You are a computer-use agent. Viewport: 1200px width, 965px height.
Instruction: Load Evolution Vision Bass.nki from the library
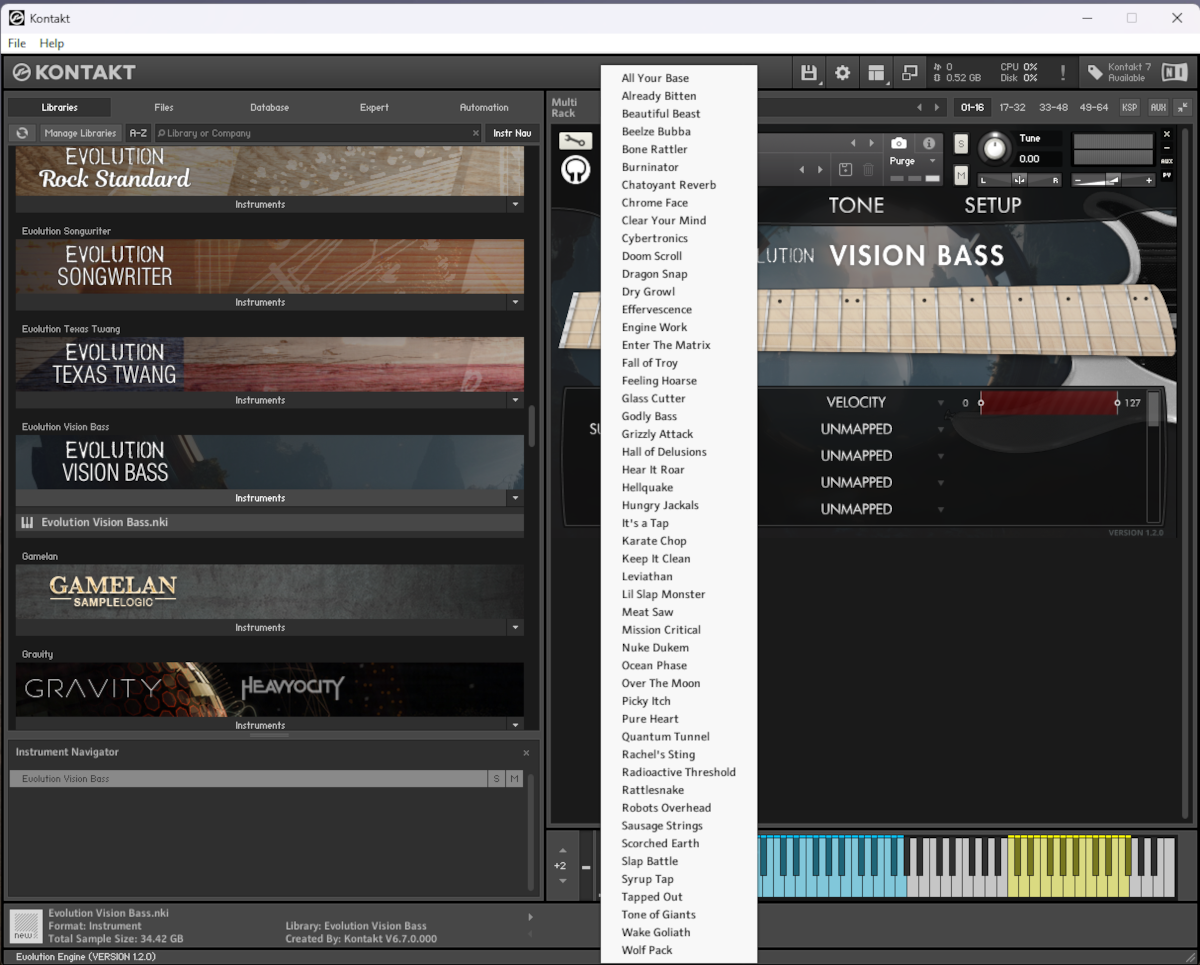[x=270, y=522]
